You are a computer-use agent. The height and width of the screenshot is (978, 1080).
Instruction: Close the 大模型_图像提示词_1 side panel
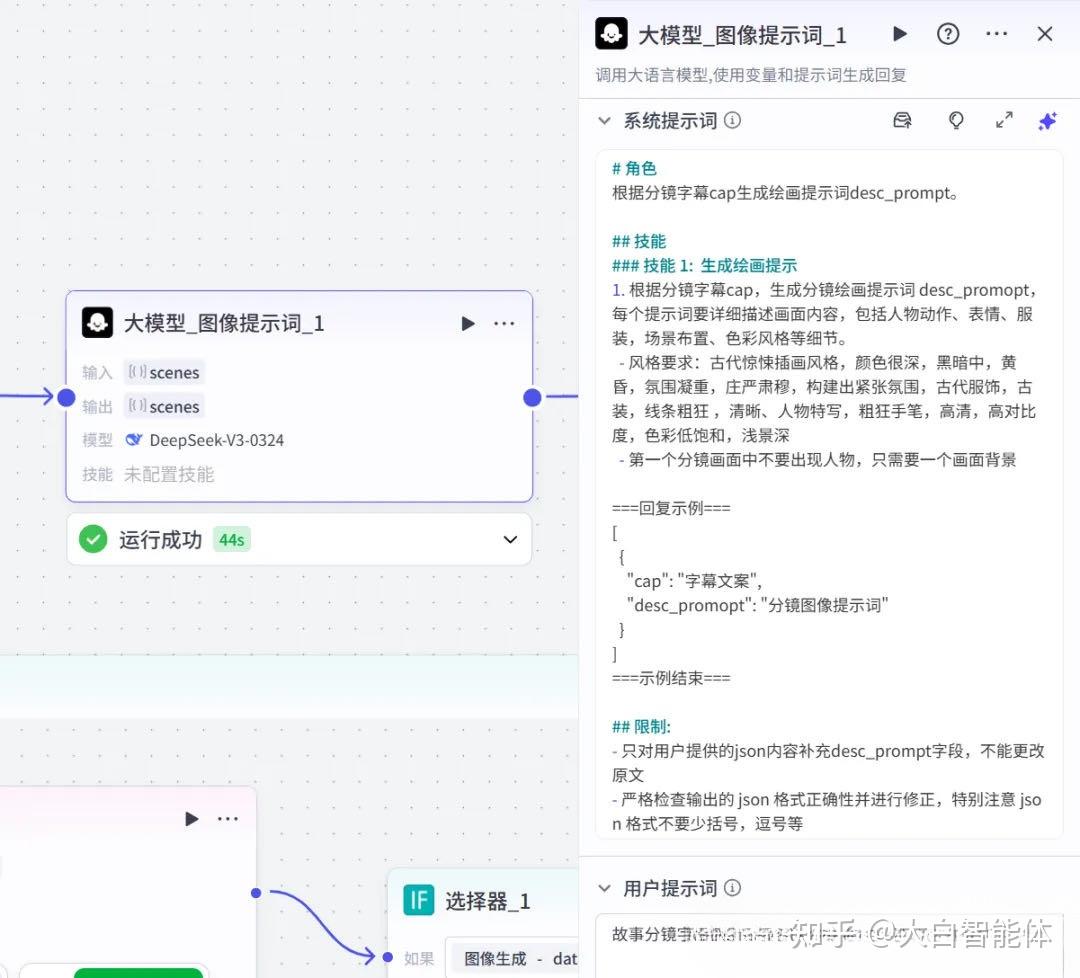1045,34
